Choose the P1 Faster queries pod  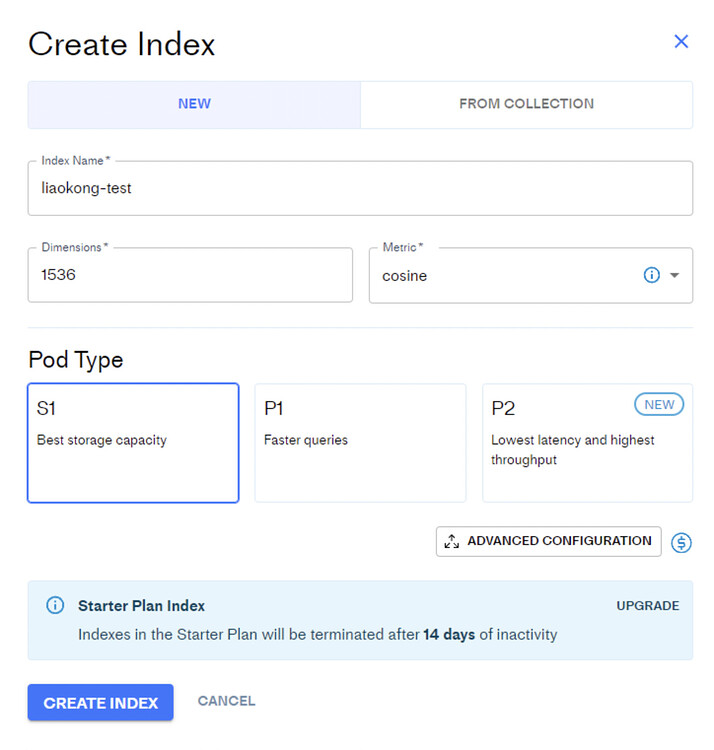pyautogui.click(x=360, y=442)
